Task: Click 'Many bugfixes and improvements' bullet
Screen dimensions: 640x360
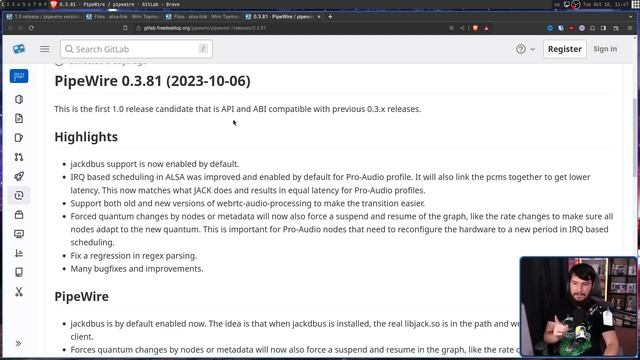Action: [137, 269]
